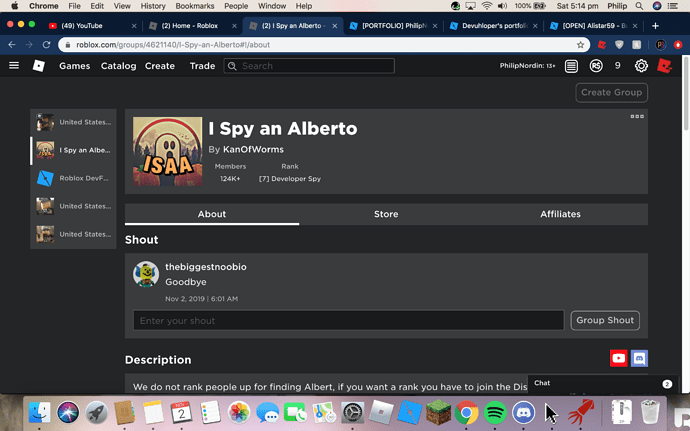690x431 pixels.
Task: Switch to the Affiliates tab
Action: (560, 214)
